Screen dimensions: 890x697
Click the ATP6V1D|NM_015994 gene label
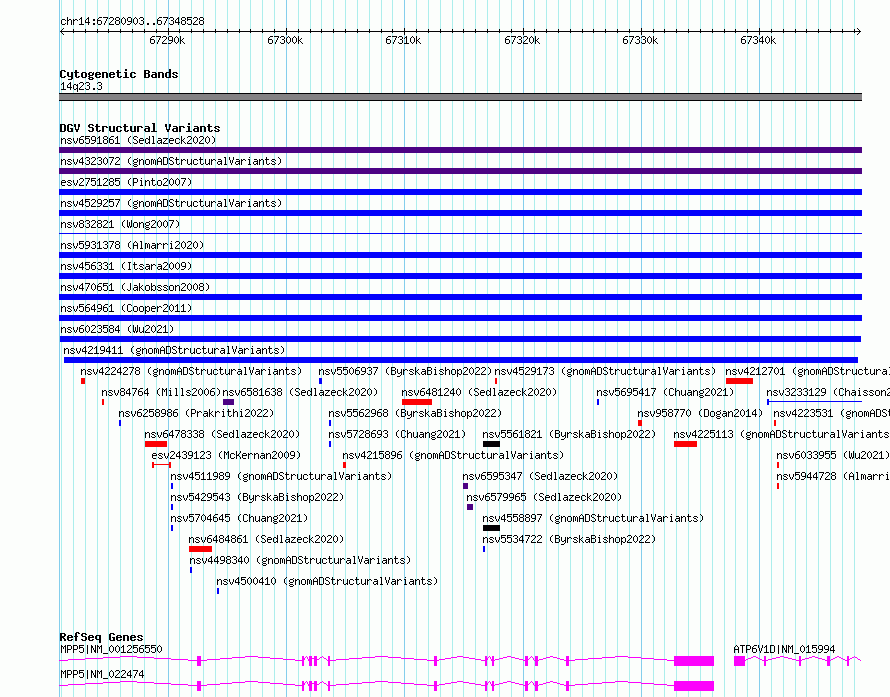tap(784, 649)
